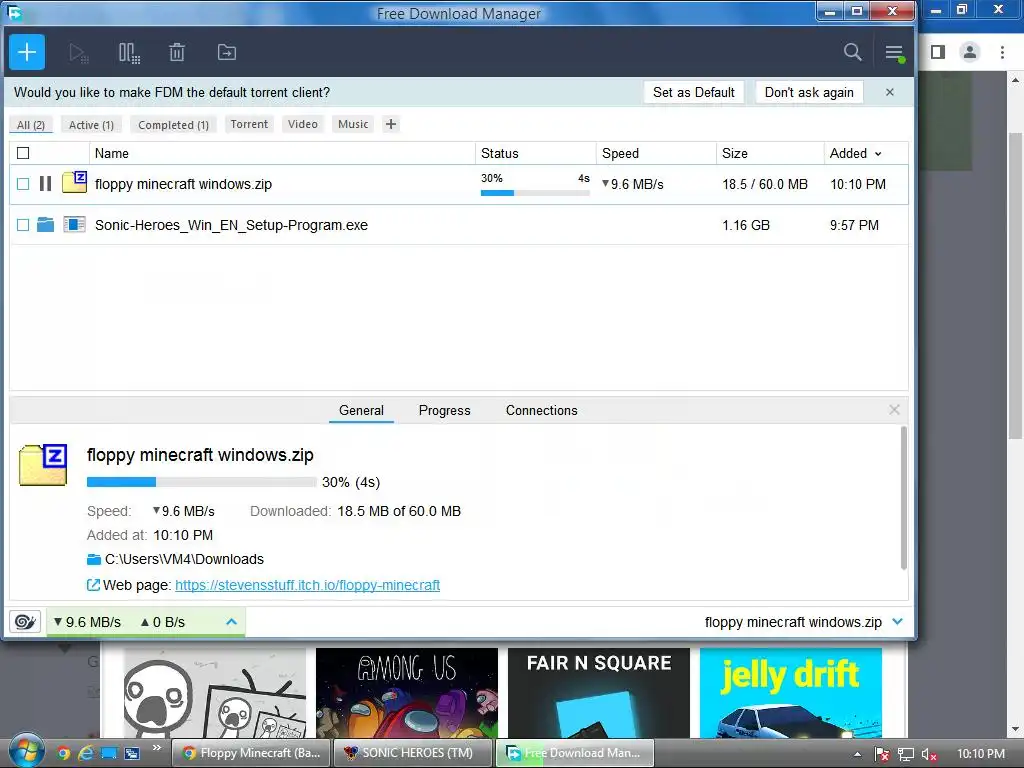Click exe file icon in Sonic-Heroes row
This screenshot has height=768, width=1024.
(74, 225)
